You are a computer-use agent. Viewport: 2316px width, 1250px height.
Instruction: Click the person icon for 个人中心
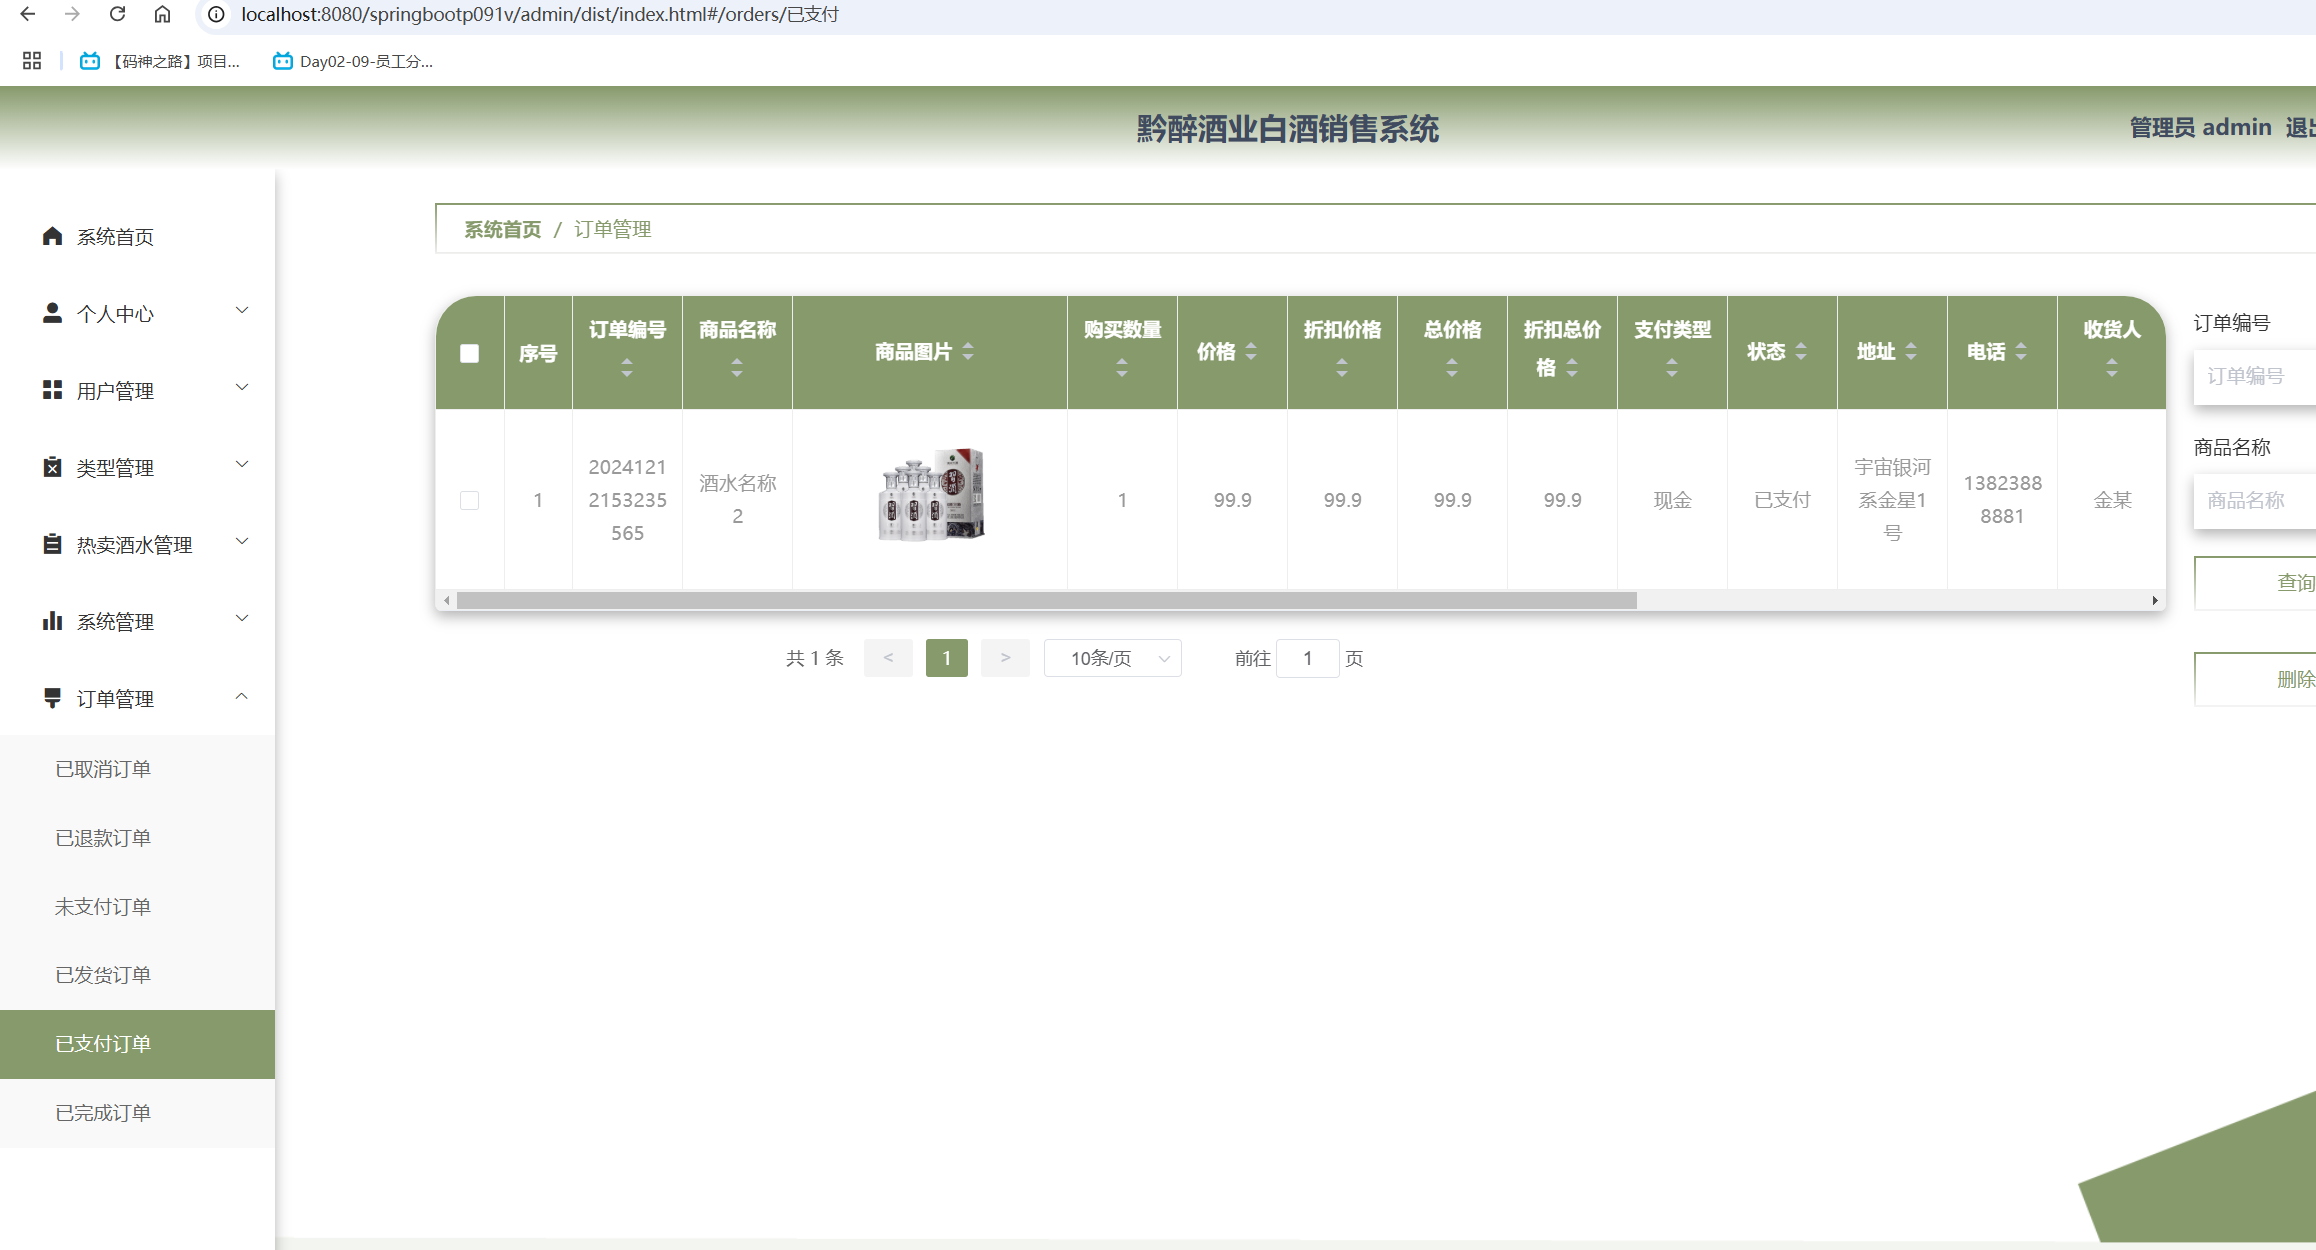(53, 313)
